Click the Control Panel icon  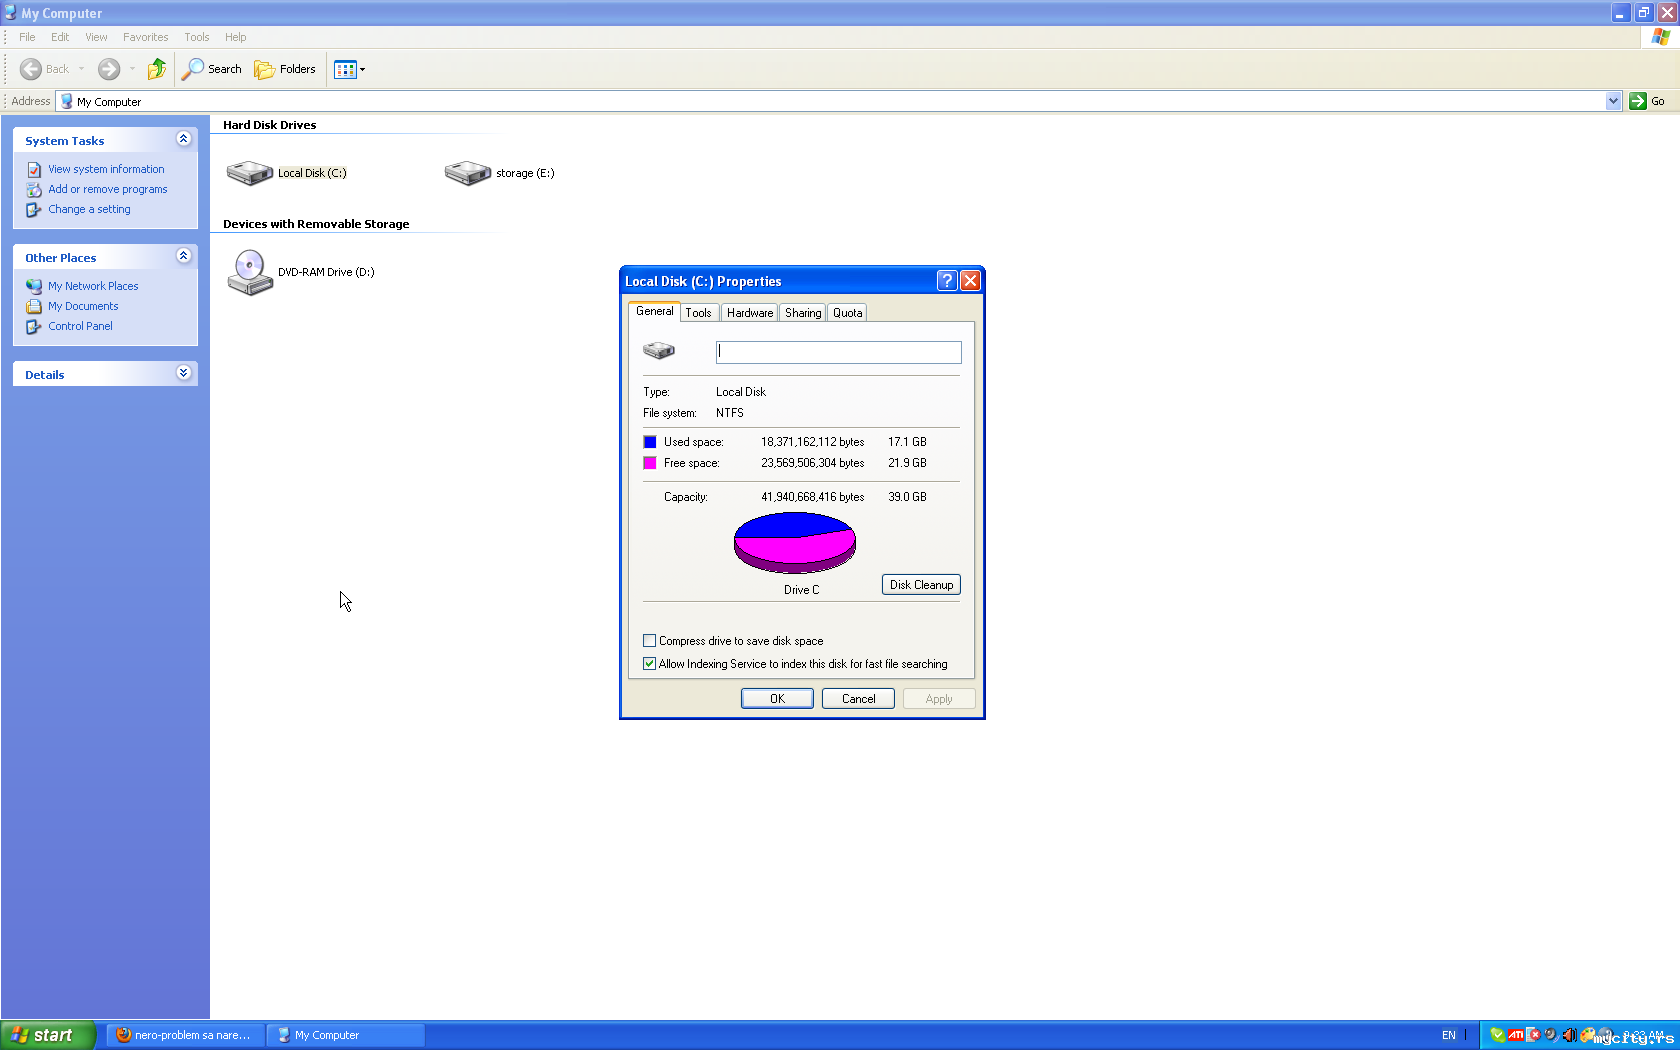pos(34,326)
